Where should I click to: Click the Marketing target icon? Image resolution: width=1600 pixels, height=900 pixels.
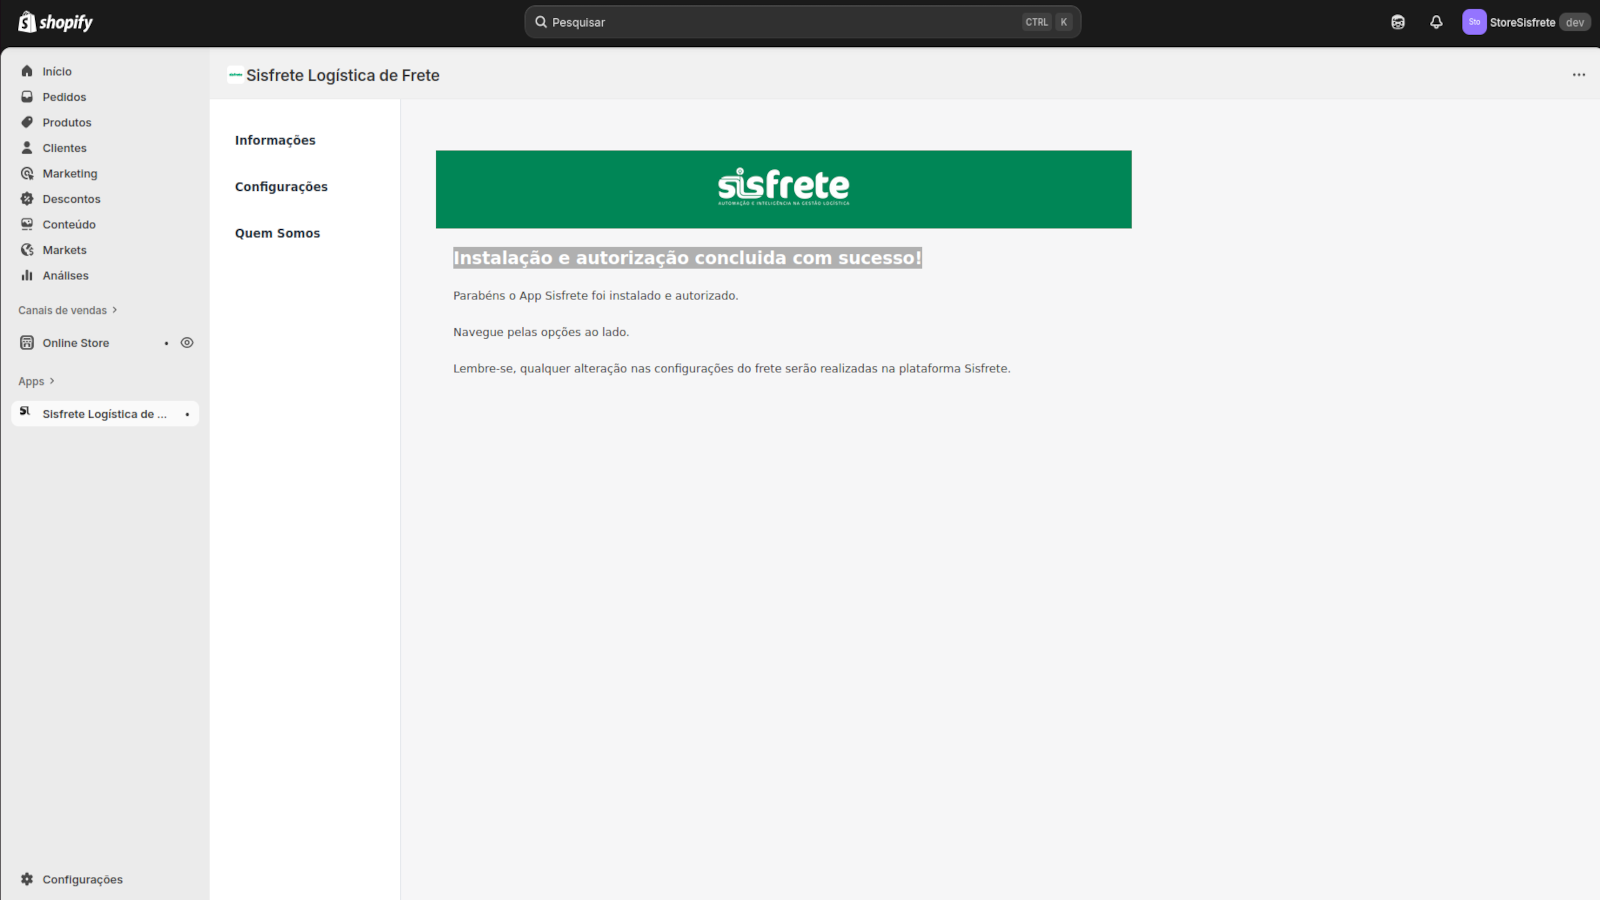click(27, 173)
